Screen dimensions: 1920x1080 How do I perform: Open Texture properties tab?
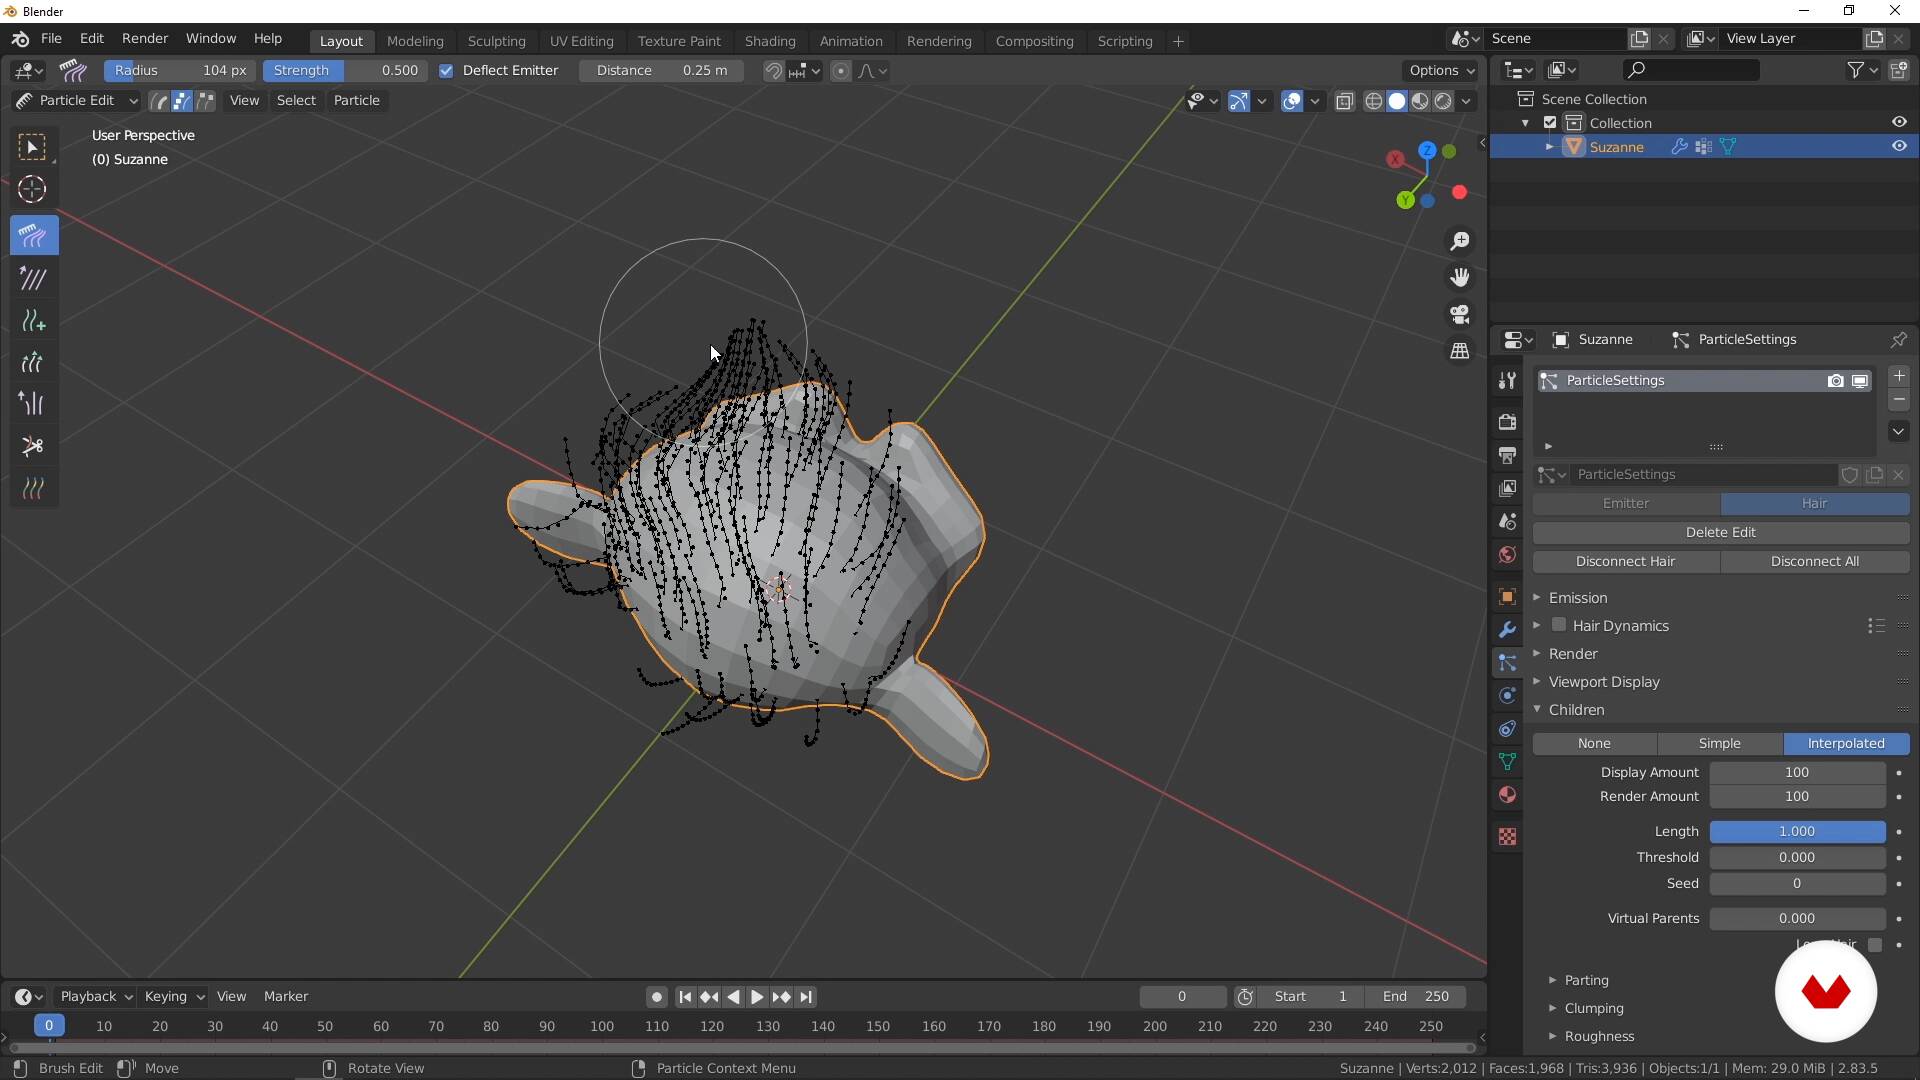[x=1507, y=836]
